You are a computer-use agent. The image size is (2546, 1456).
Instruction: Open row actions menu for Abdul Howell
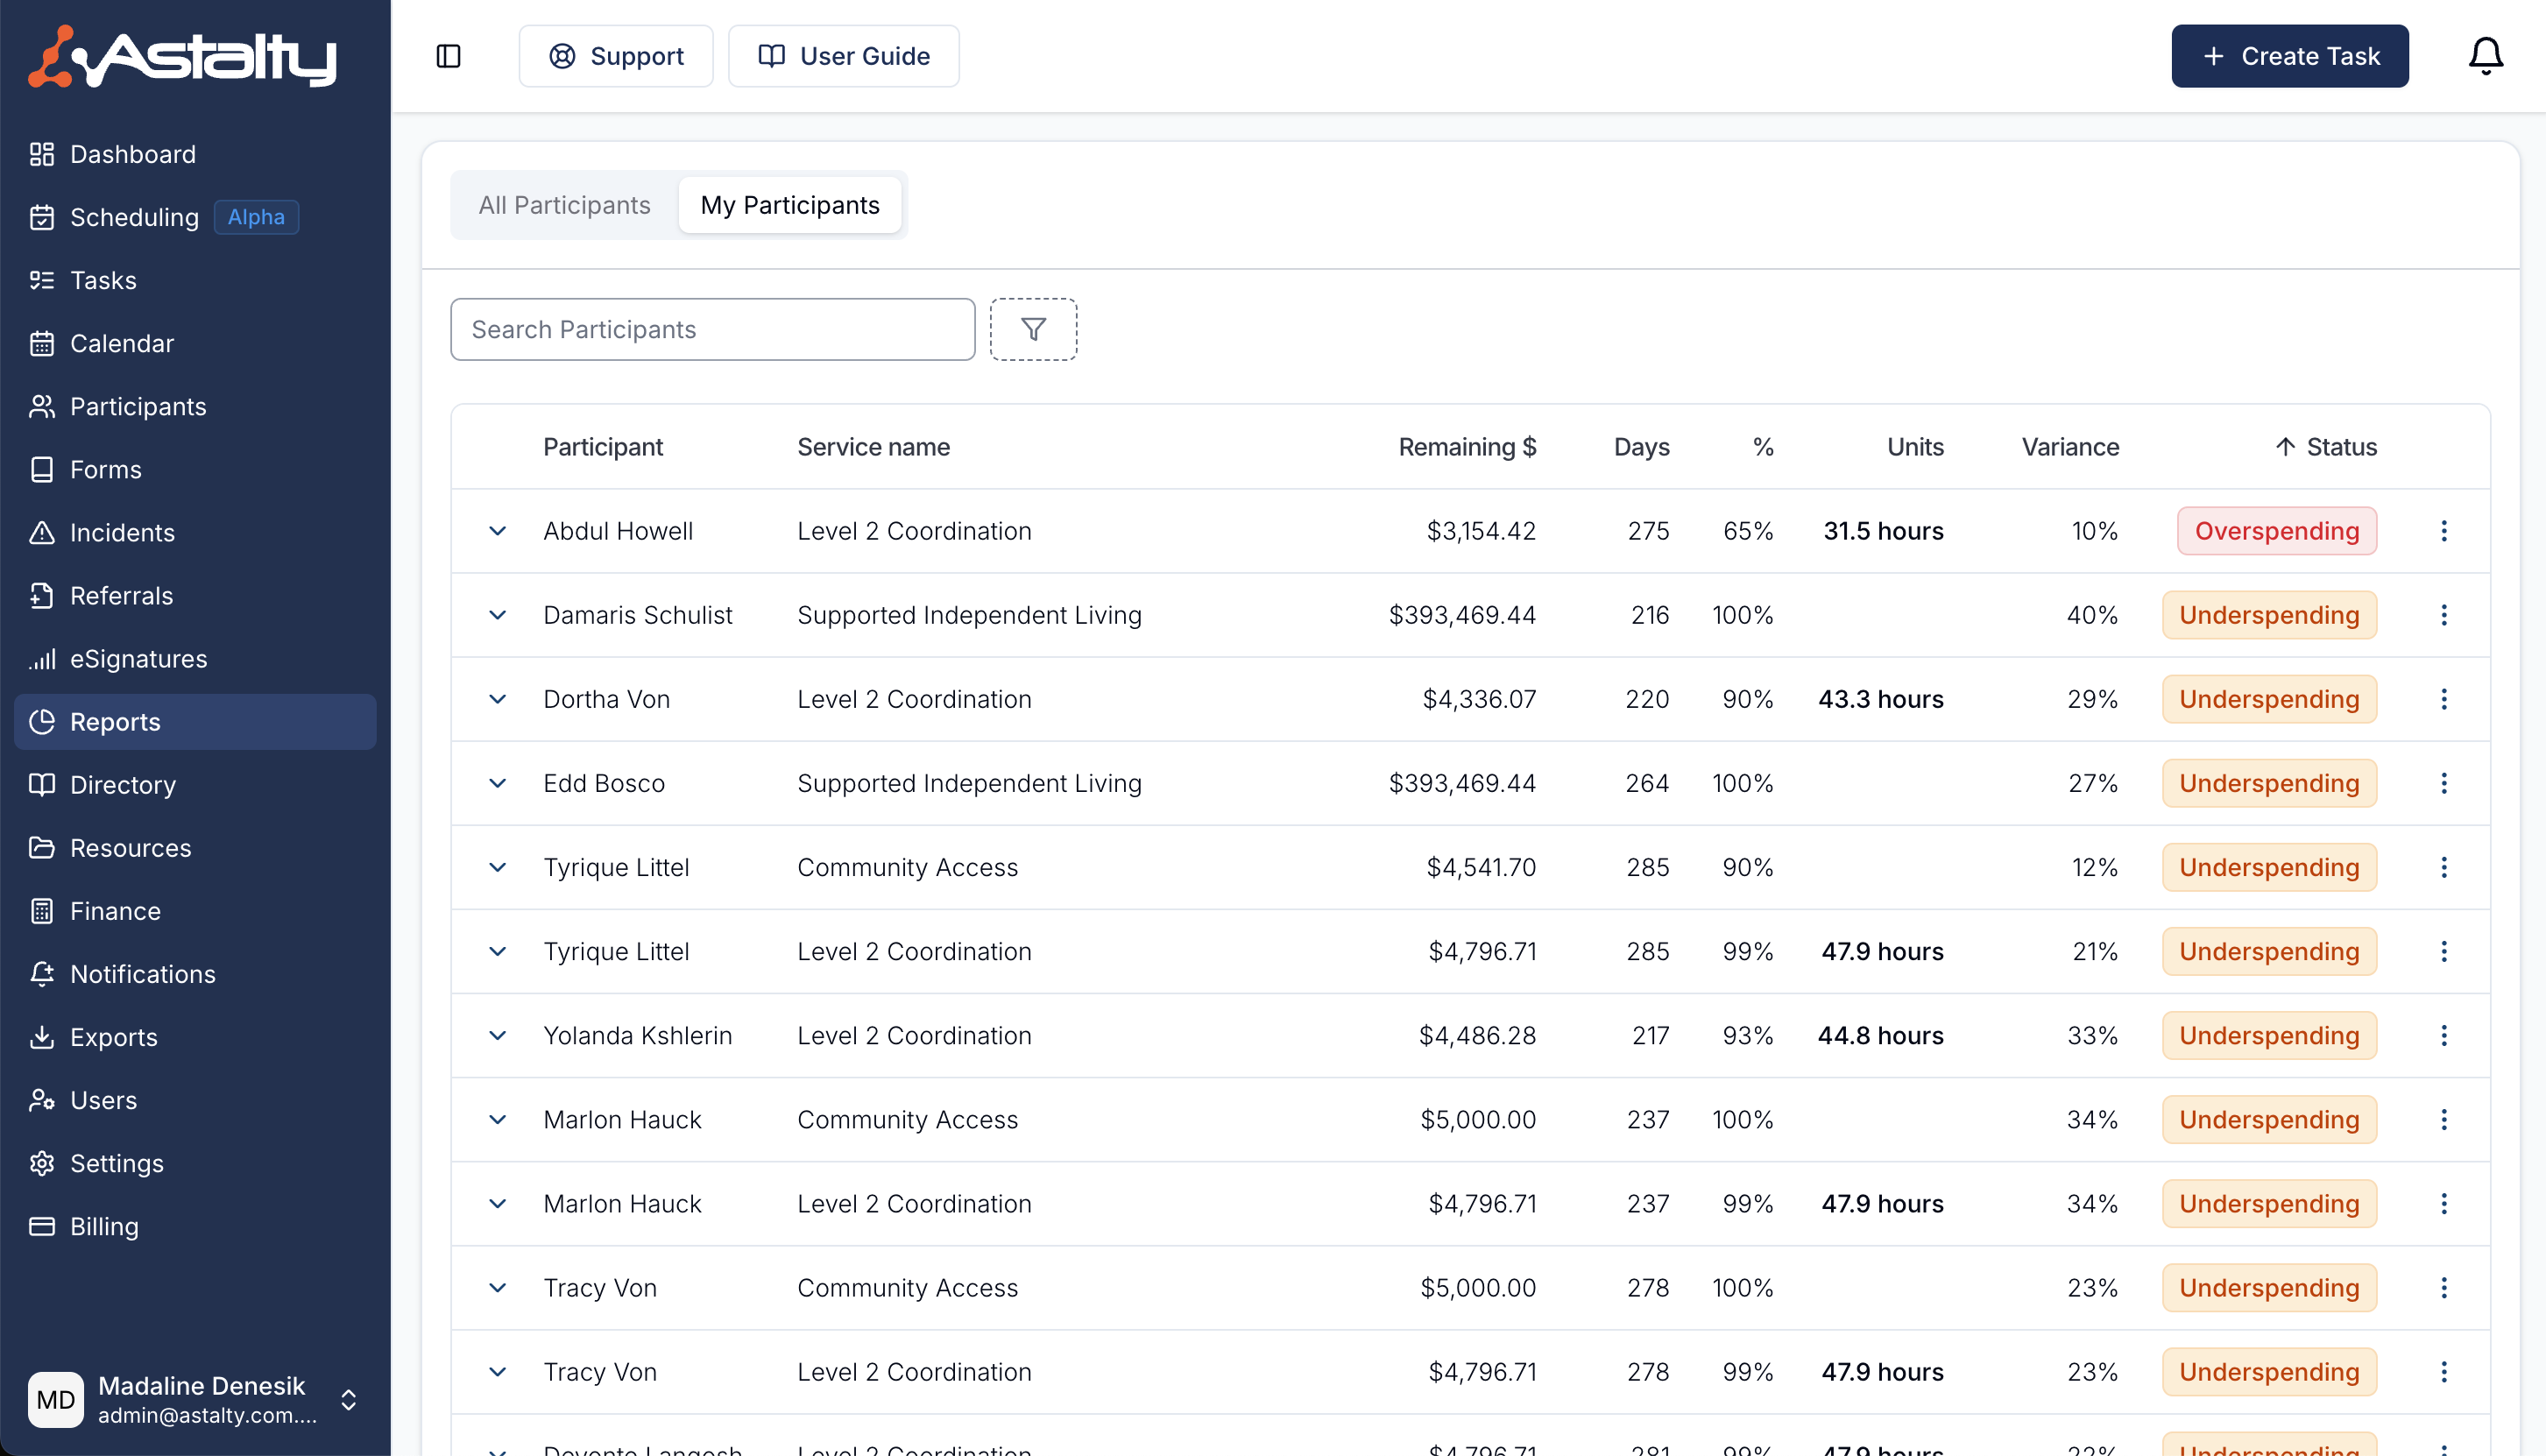[x=2444, y=531]
